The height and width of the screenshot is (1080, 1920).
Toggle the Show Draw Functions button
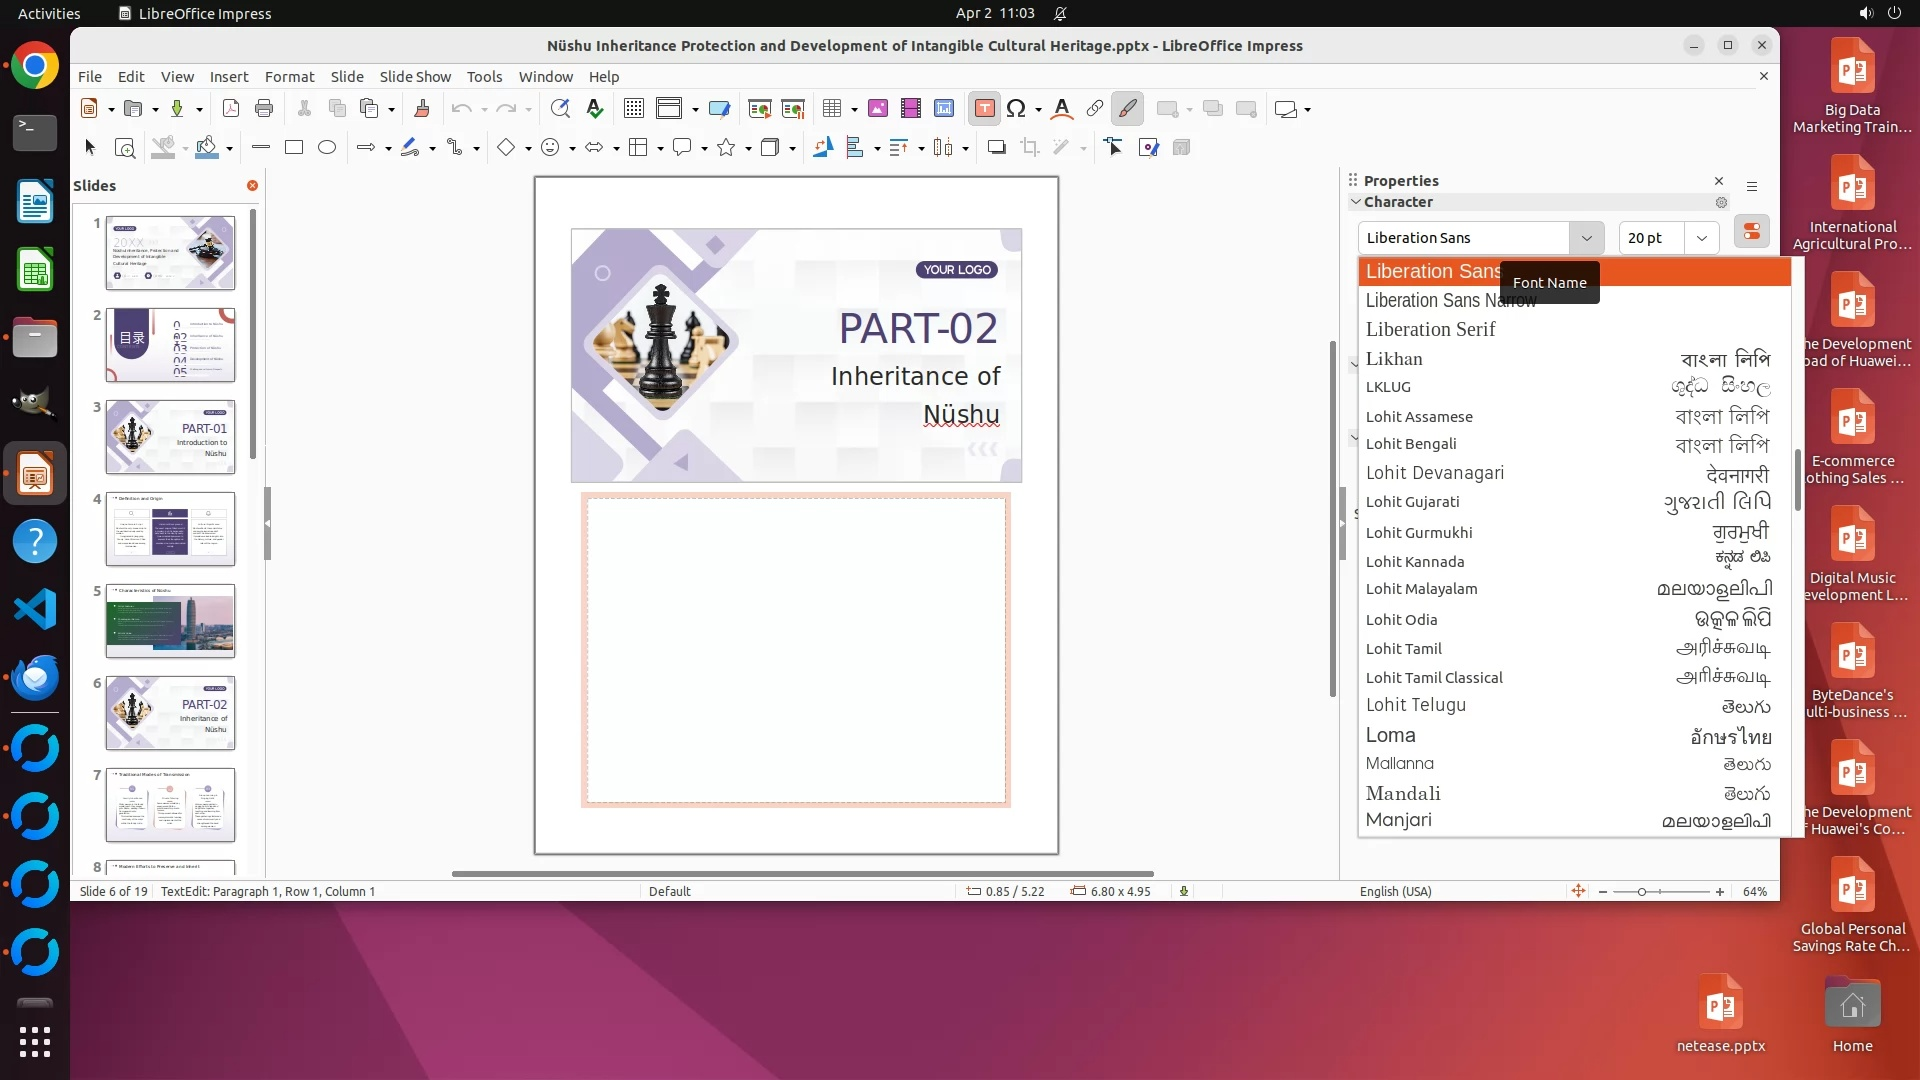[1127, 109]
